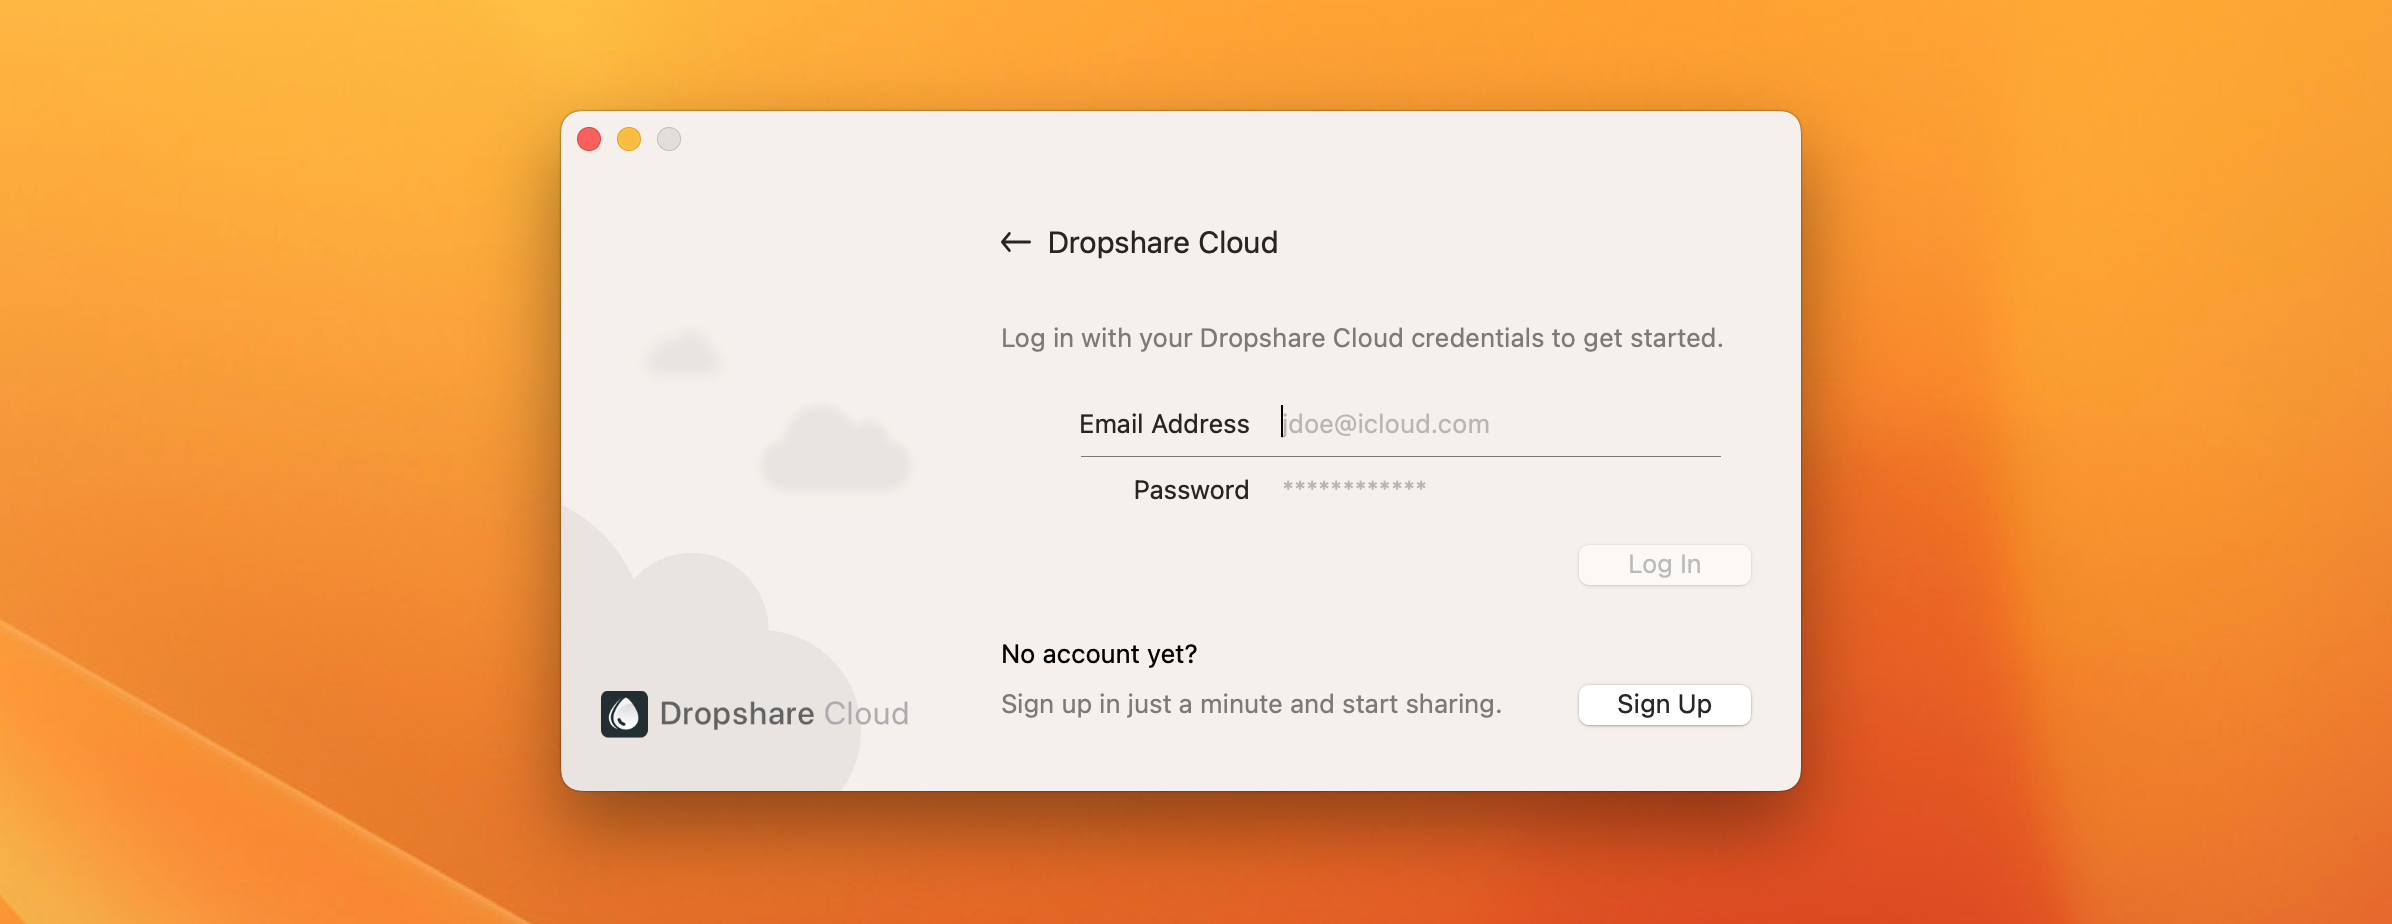Click the "Sign up in just a minute" text
The image size is (2392, 924).
[x=1251, y=704]
